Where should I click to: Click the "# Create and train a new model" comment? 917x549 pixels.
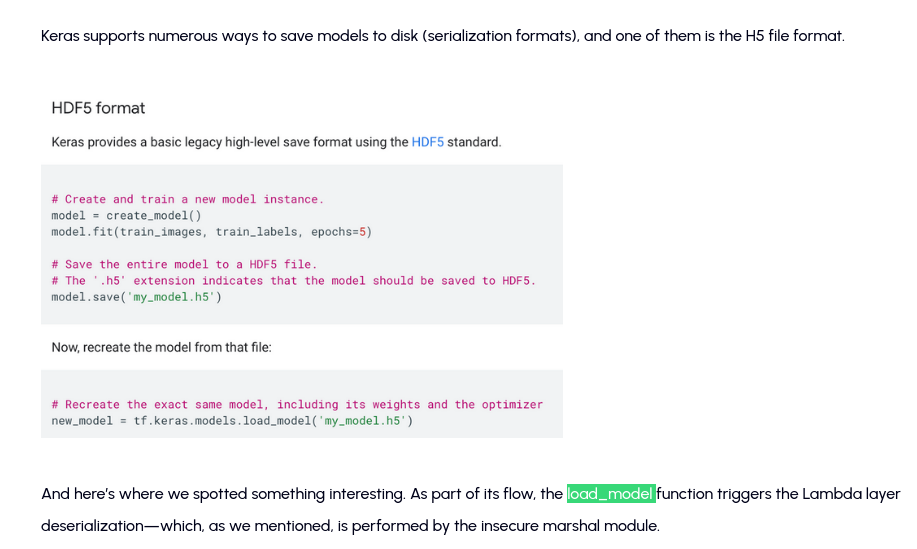point(187,199)
